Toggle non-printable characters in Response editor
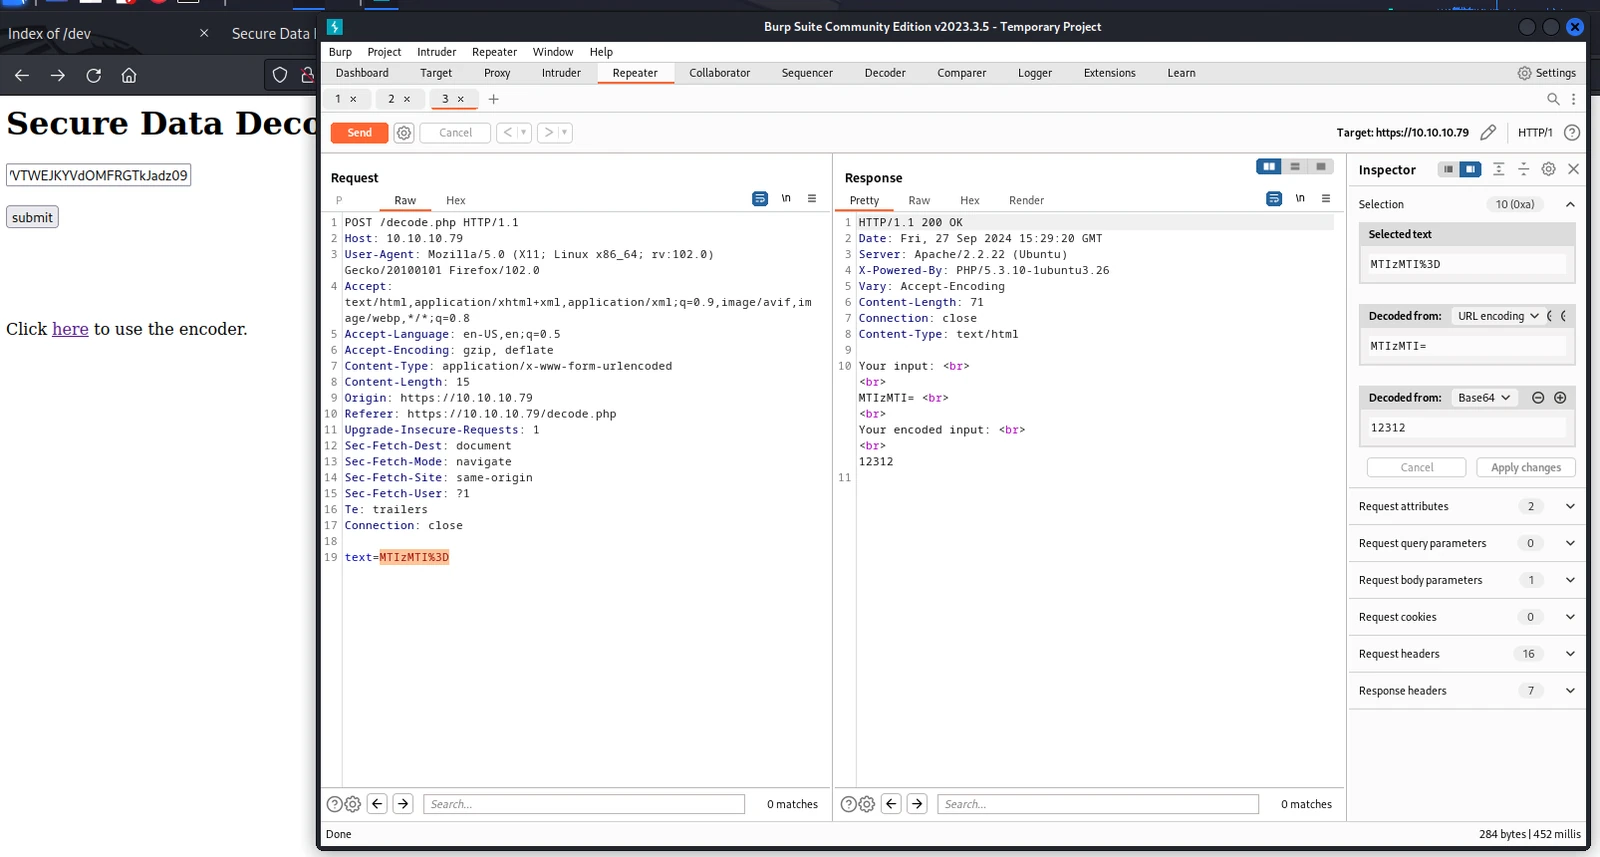This screenshot has height=857, width=1600. pos(1300,198)
